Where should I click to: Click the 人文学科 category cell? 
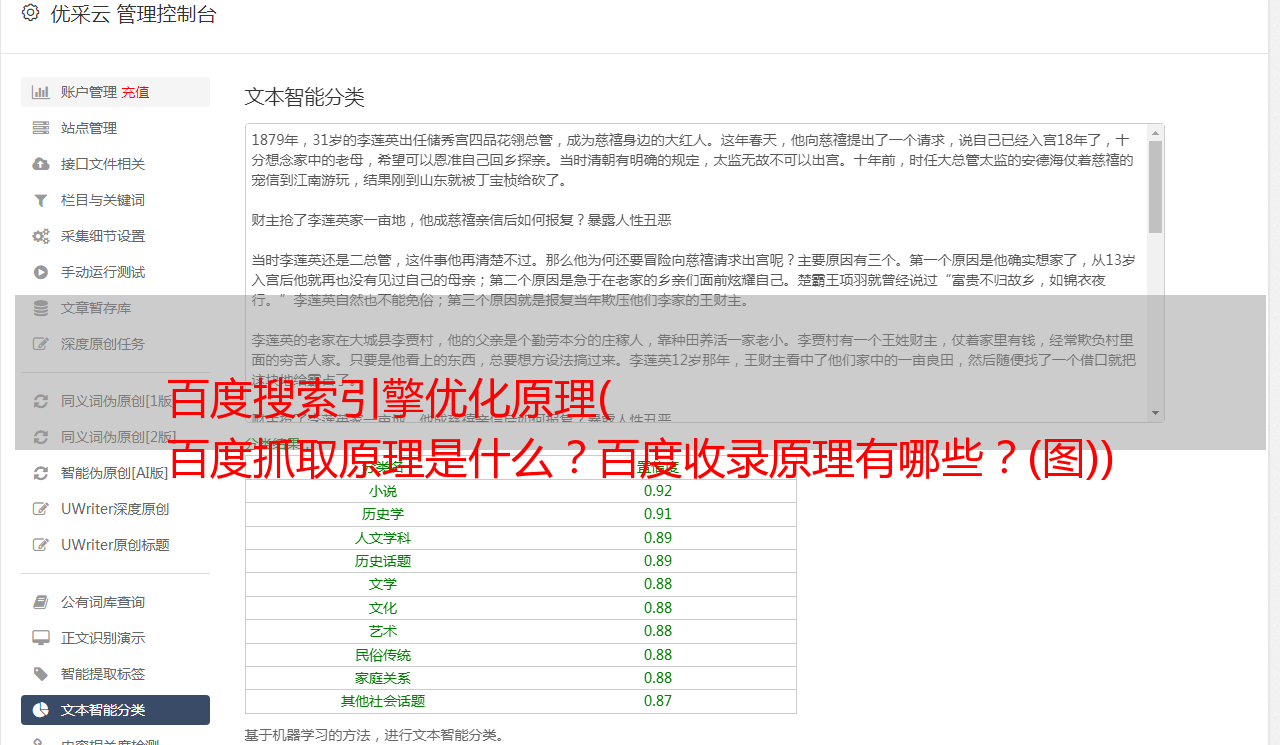[x=383, y=538]
